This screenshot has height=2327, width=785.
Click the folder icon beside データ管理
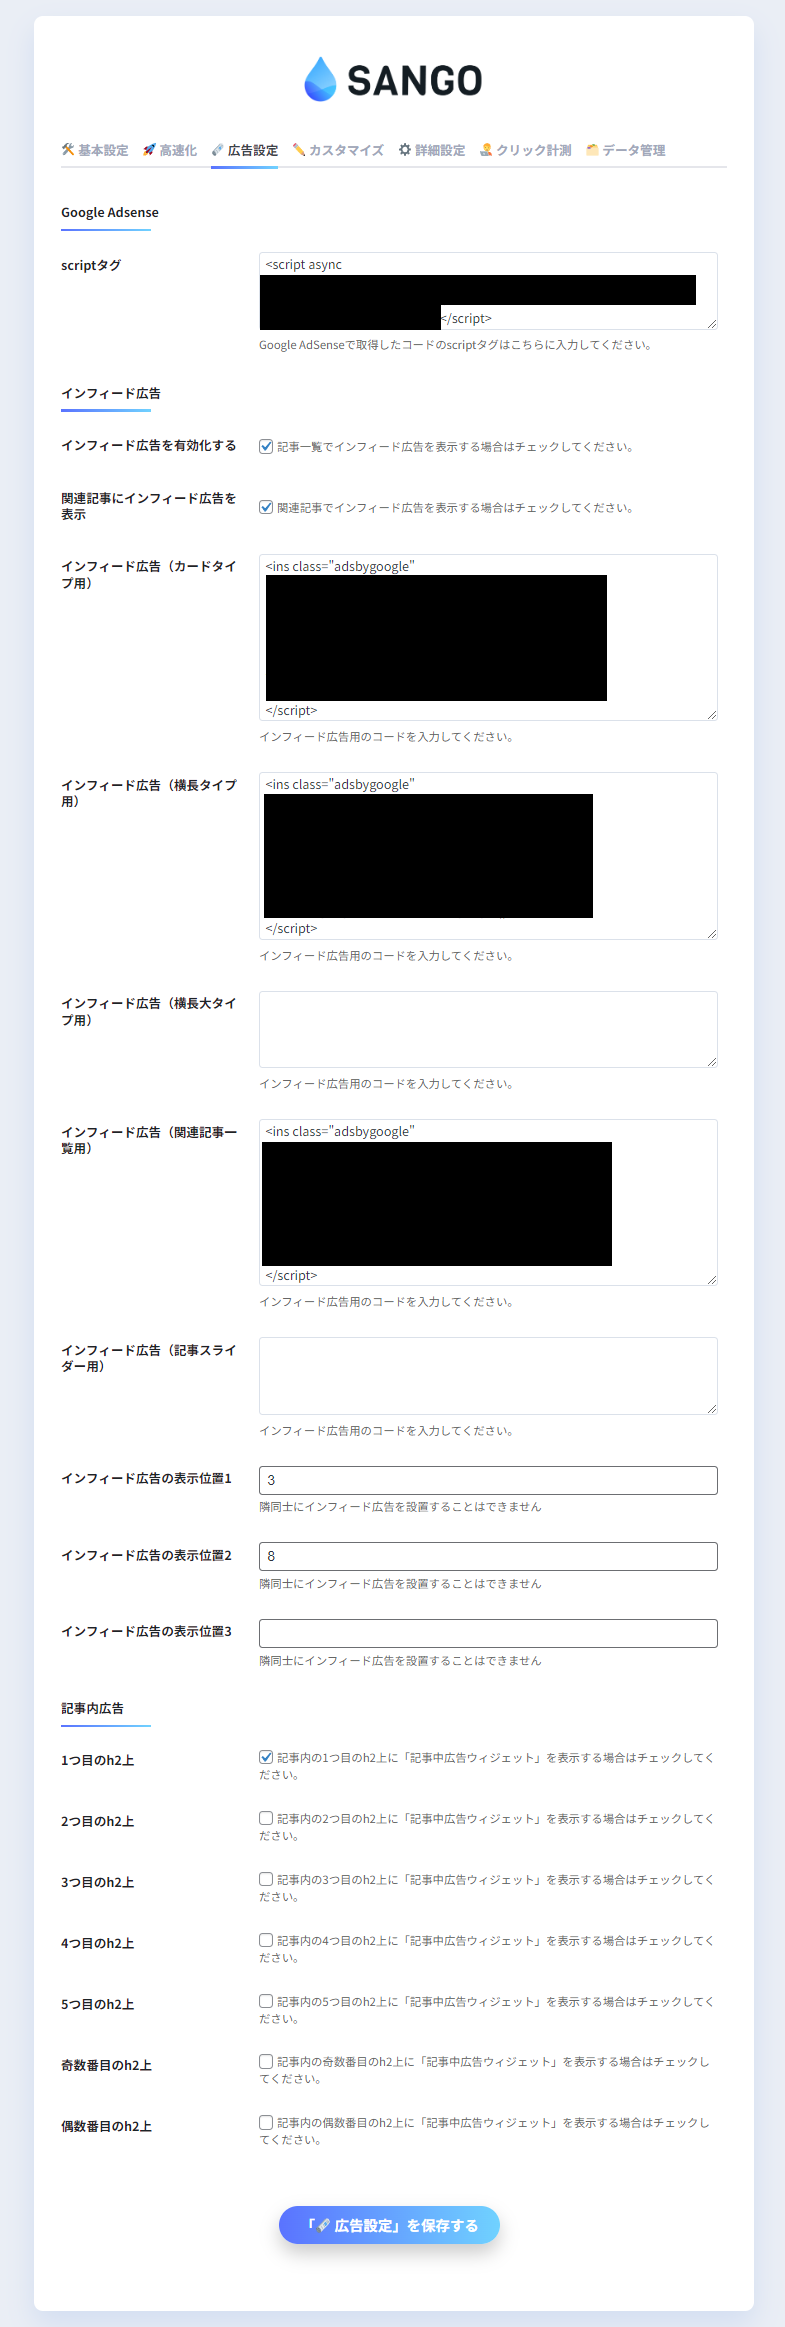tap(592, 150)
